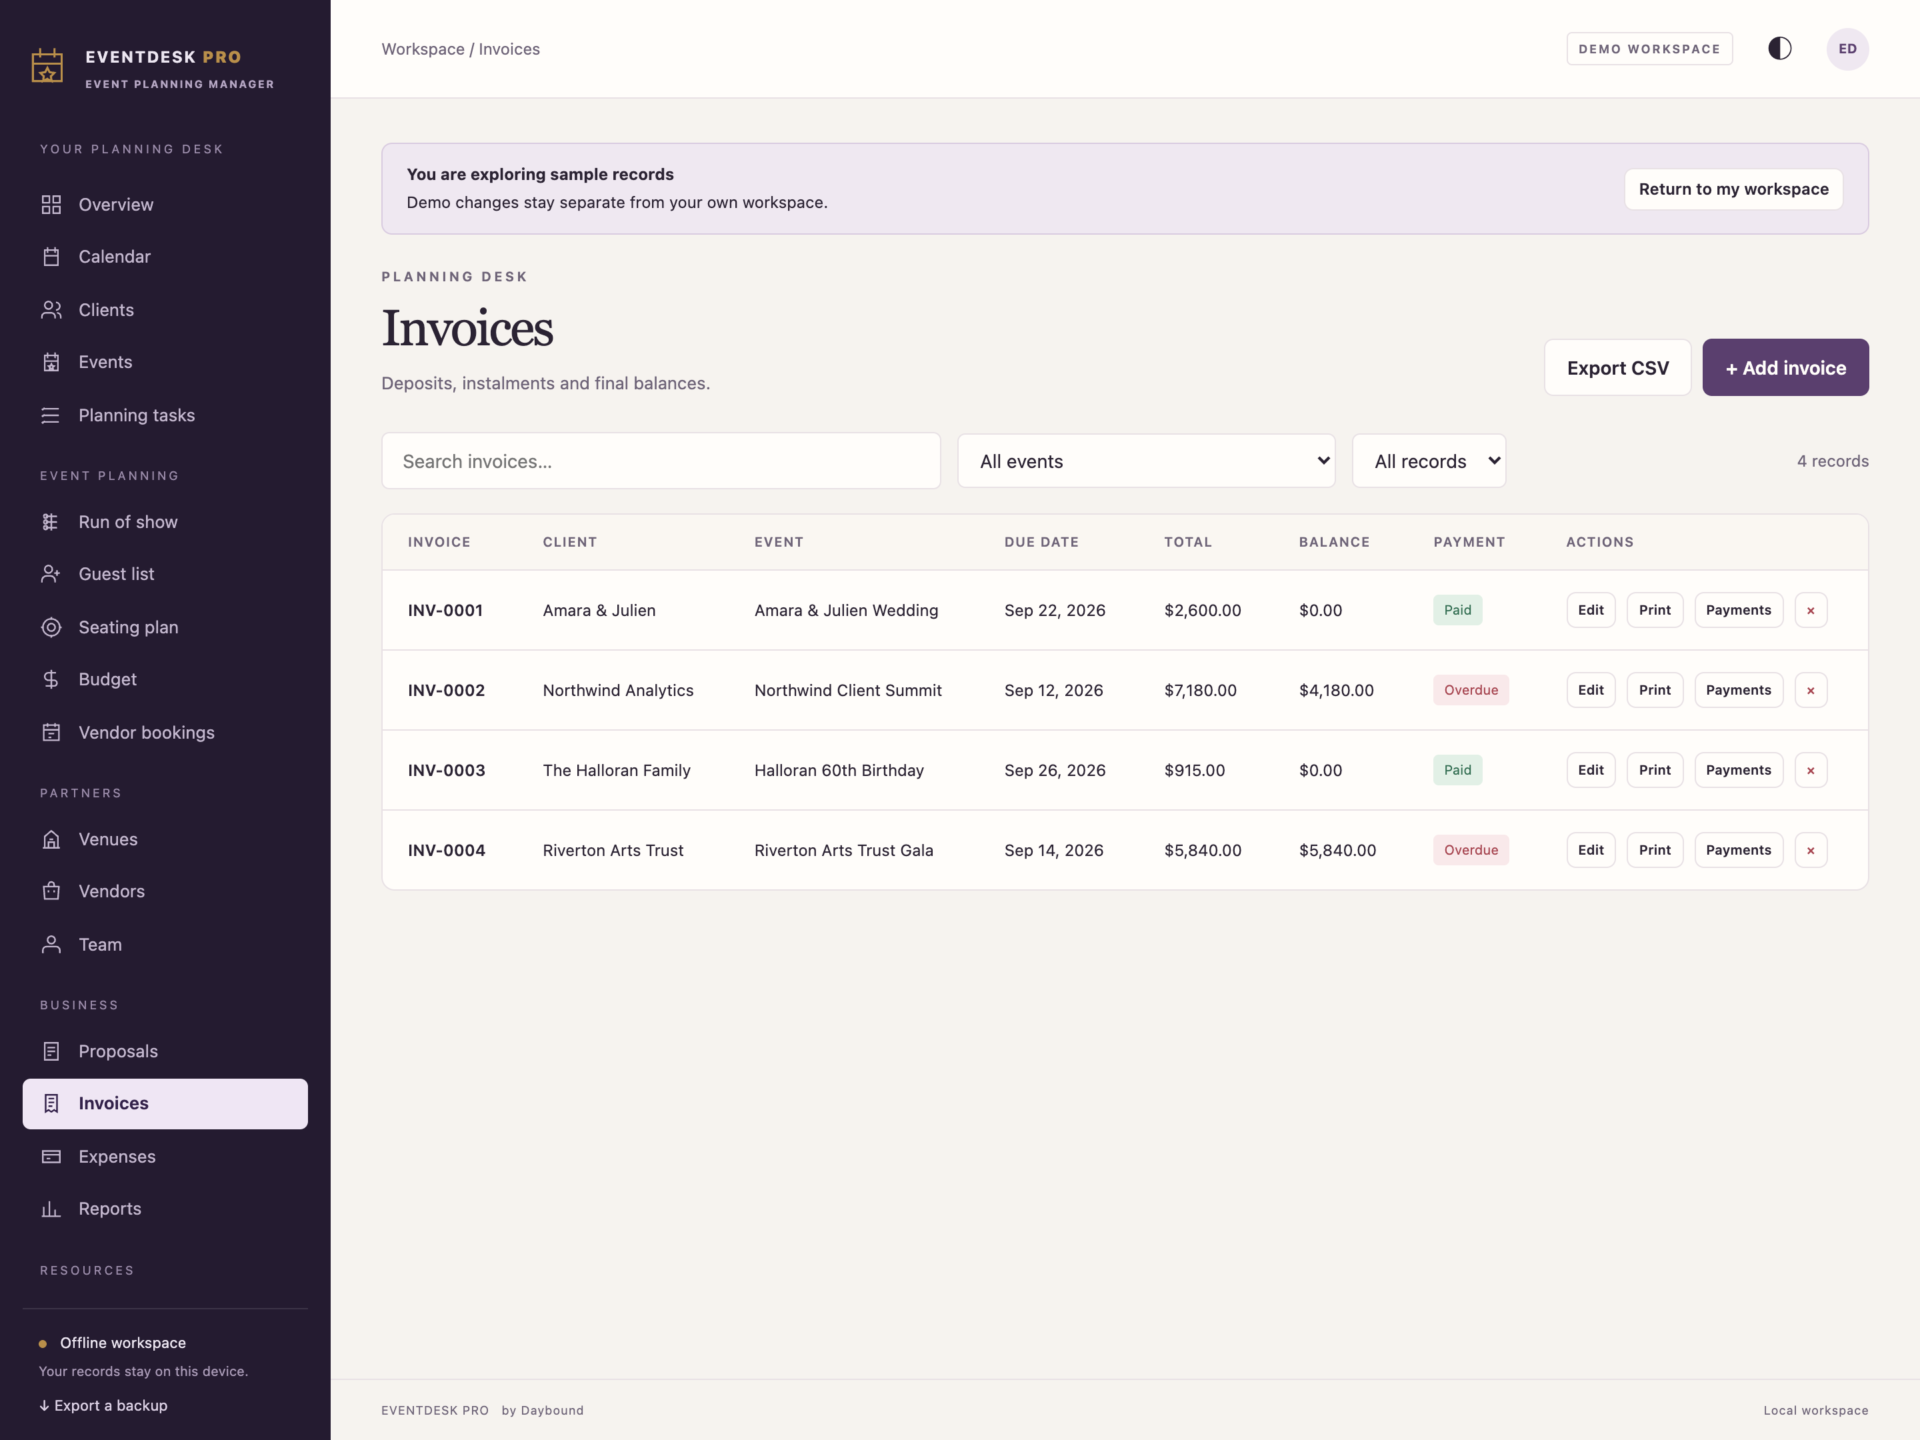This screenshot has width=1920, height=1440.
Task: Toggle the dark/light theme switch
Action: (1780, 49)
